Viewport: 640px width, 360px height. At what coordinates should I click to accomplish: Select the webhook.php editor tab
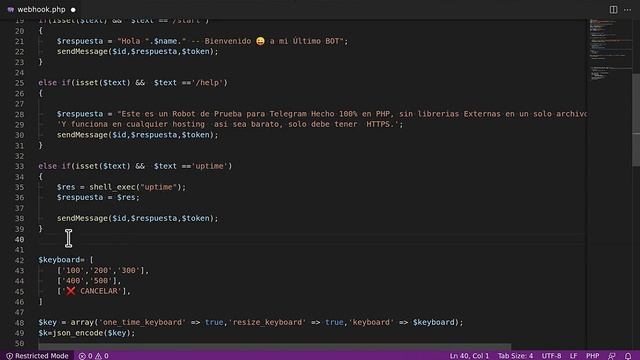click(41, 9)
